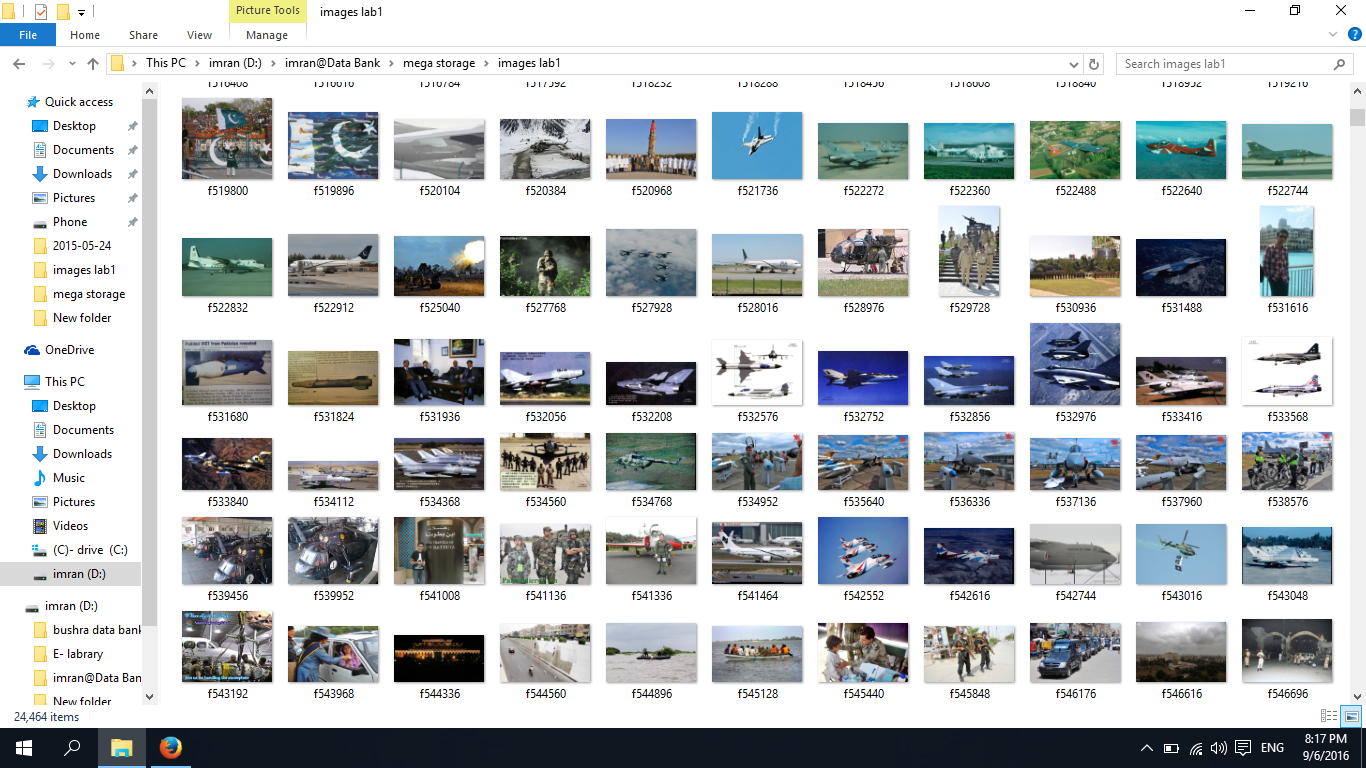
Task: Click the Properties quick access icon
Action: click(40, 12)
